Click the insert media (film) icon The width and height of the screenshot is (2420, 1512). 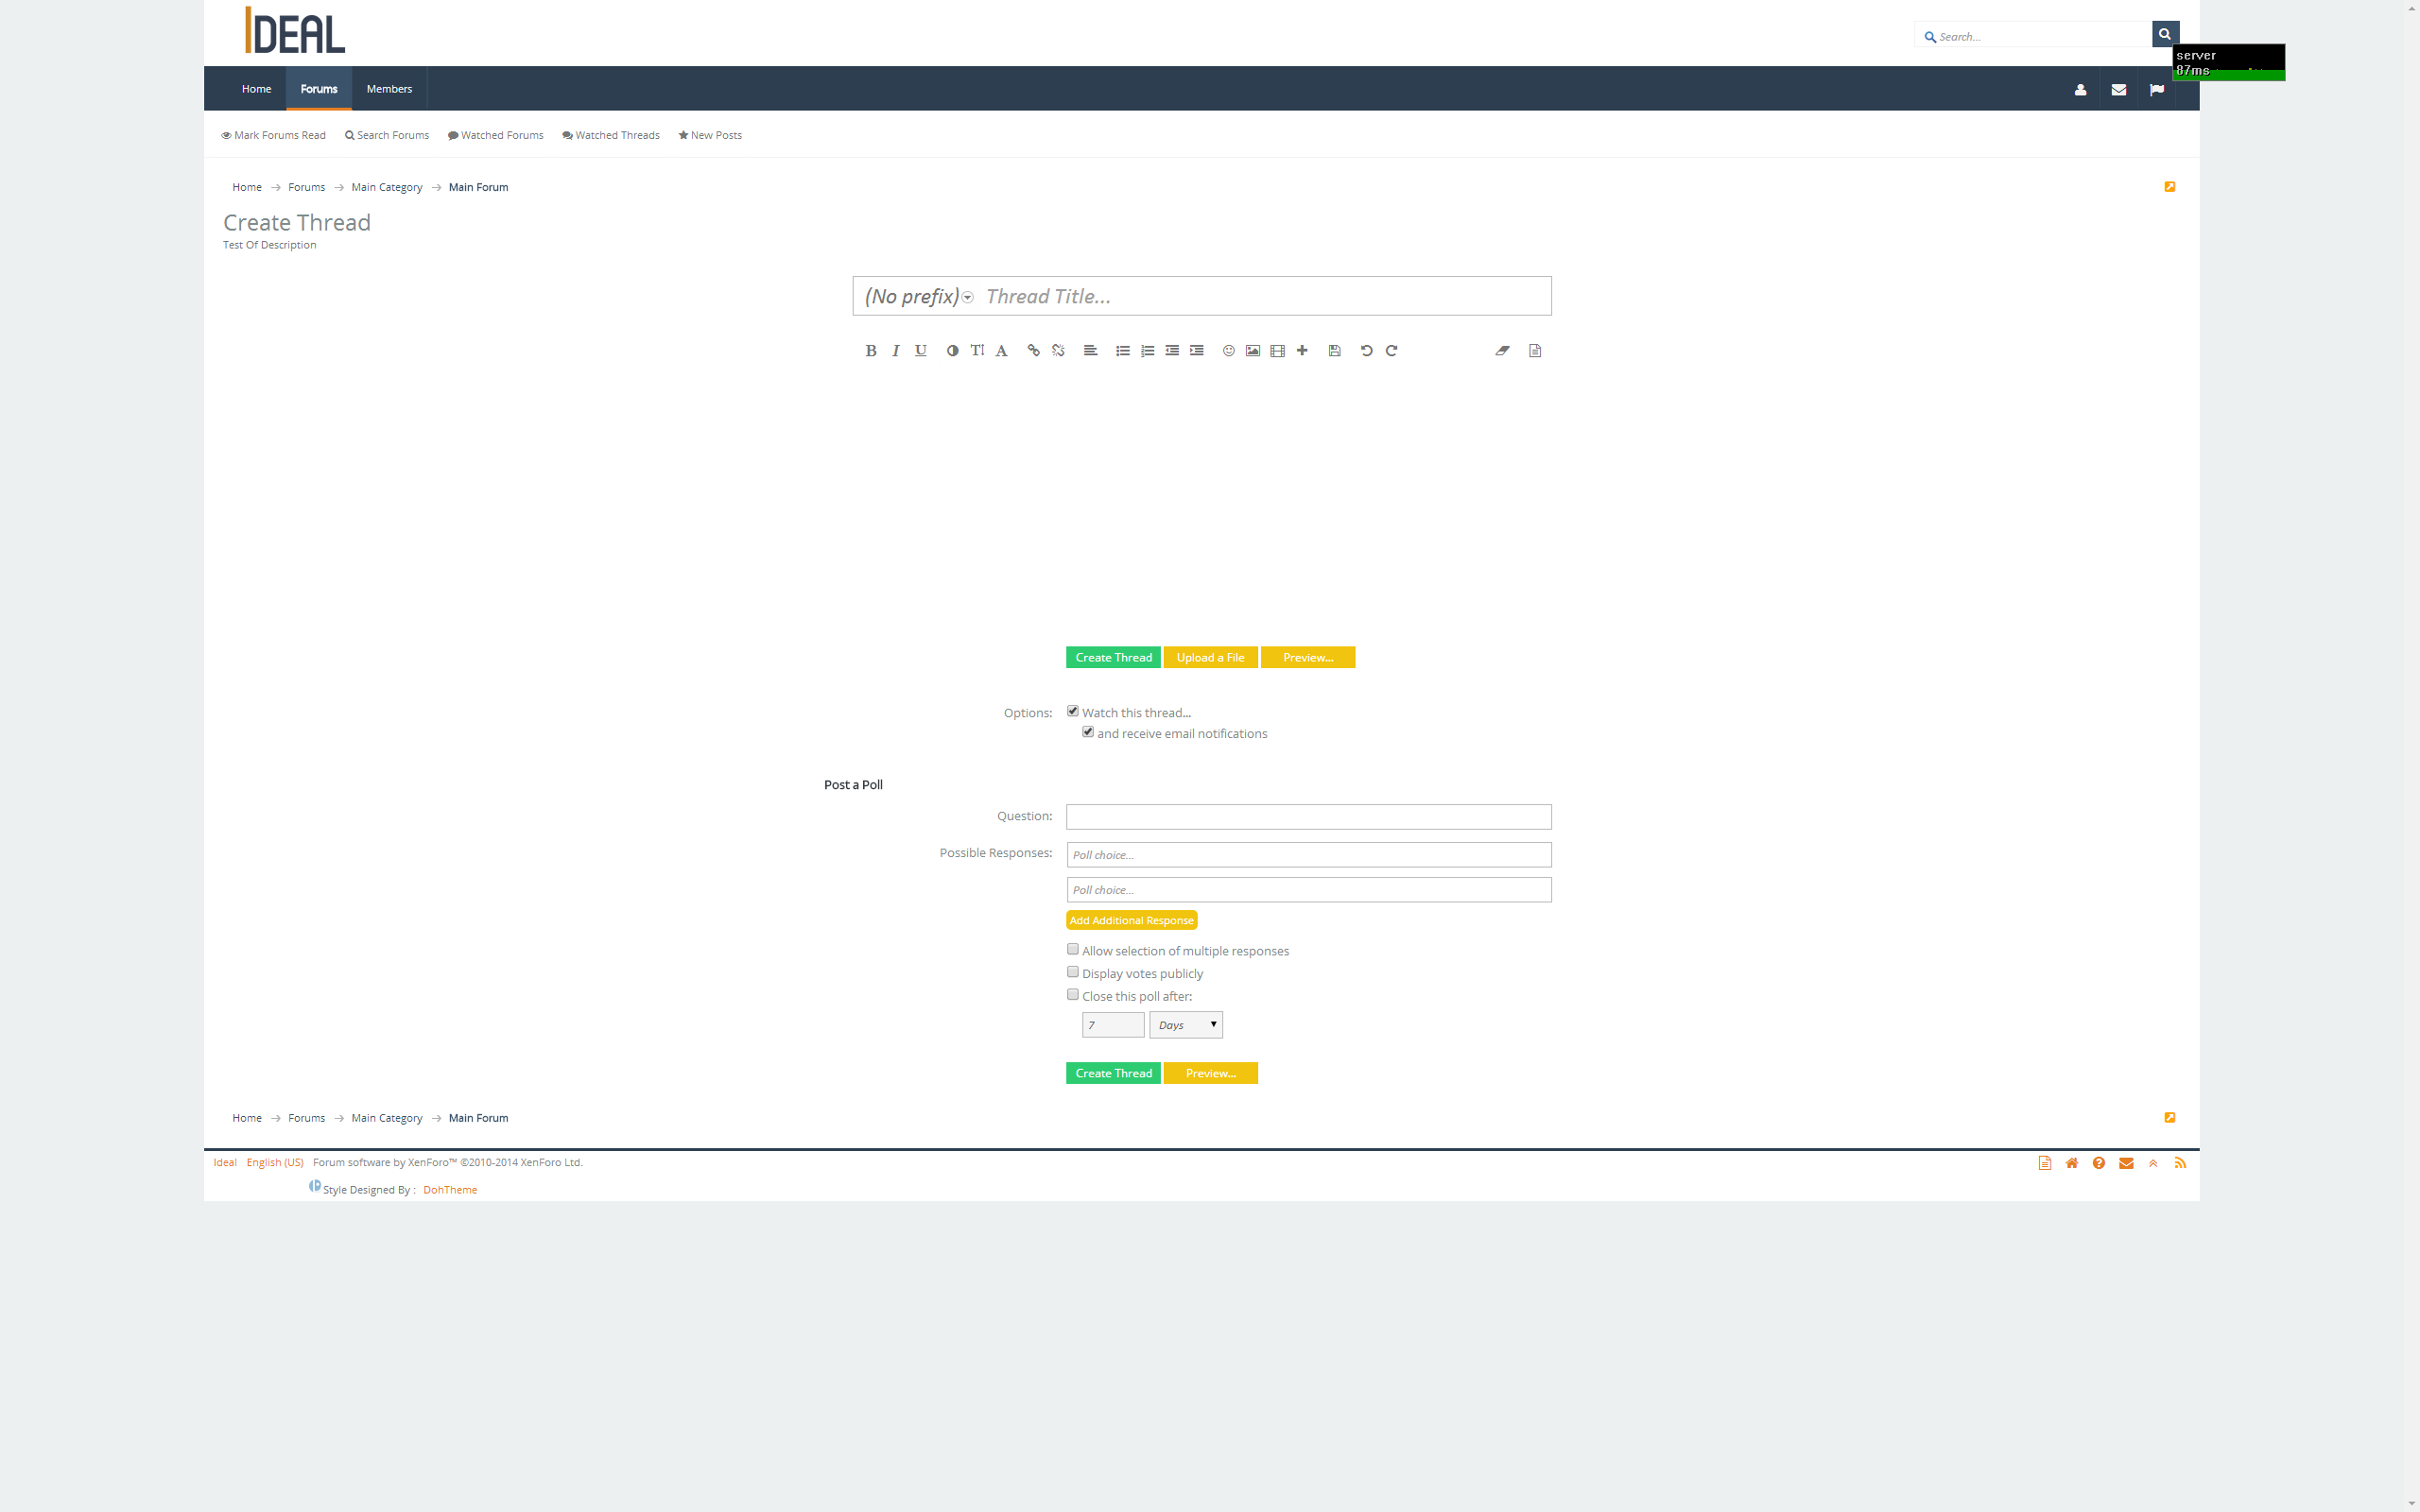point(1277,351)
